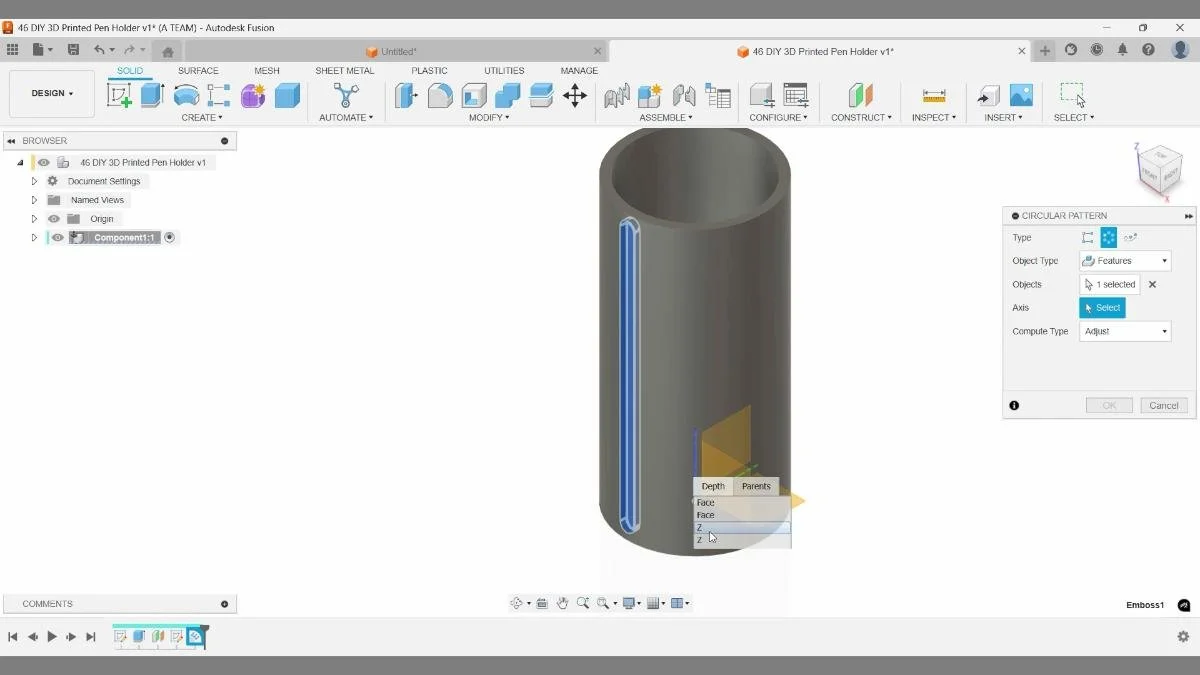The width and height of the screenshot is (1200, 675).
Task: Open the Shell tool
Action: (x=473, y=95)
